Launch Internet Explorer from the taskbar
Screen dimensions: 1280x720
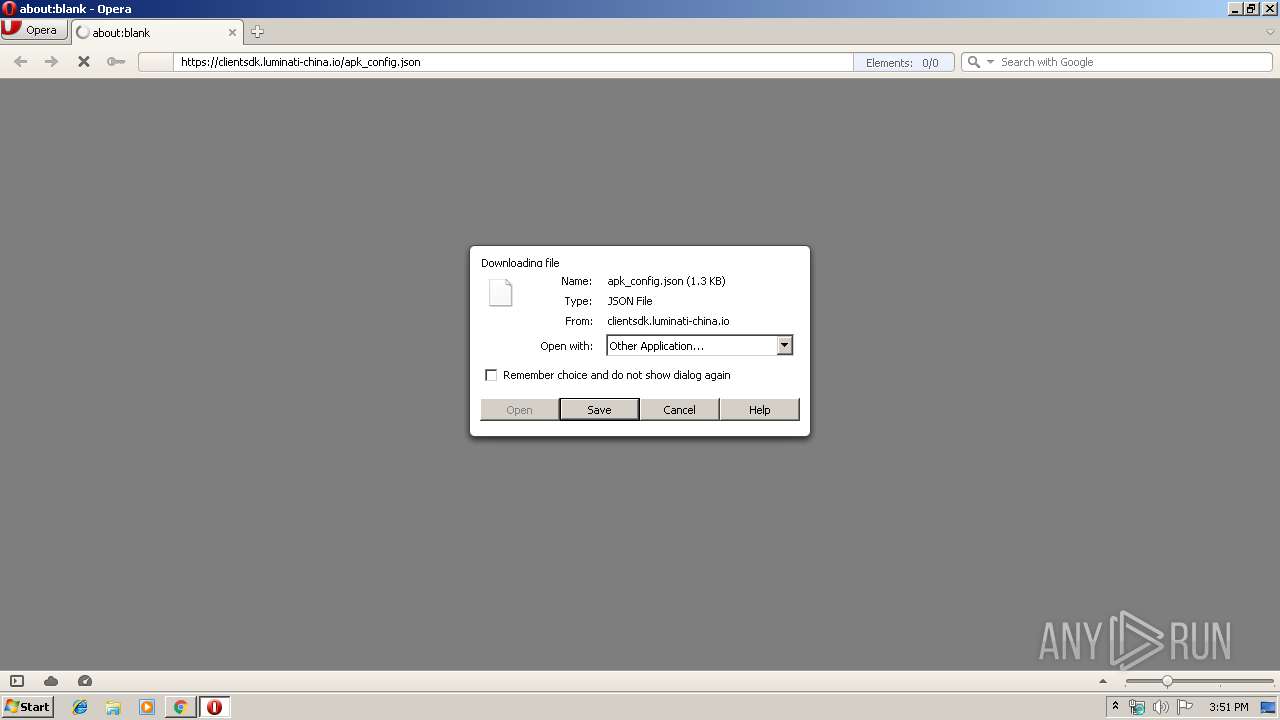pos(80,707)
